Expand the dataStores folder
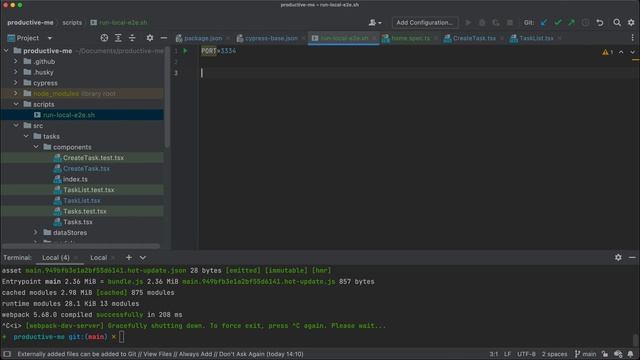Viewport: 640px width, 360px height. [x=36, y=233]
